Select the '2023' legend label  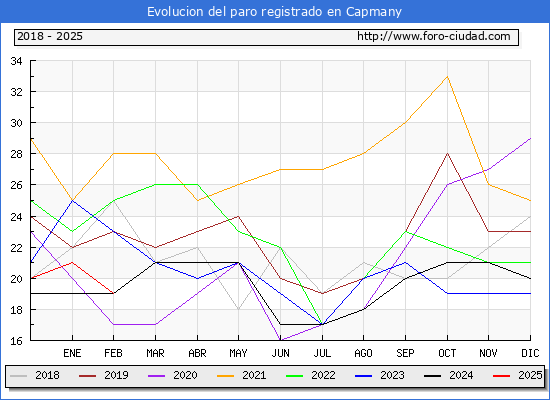[x=393, y=375]
